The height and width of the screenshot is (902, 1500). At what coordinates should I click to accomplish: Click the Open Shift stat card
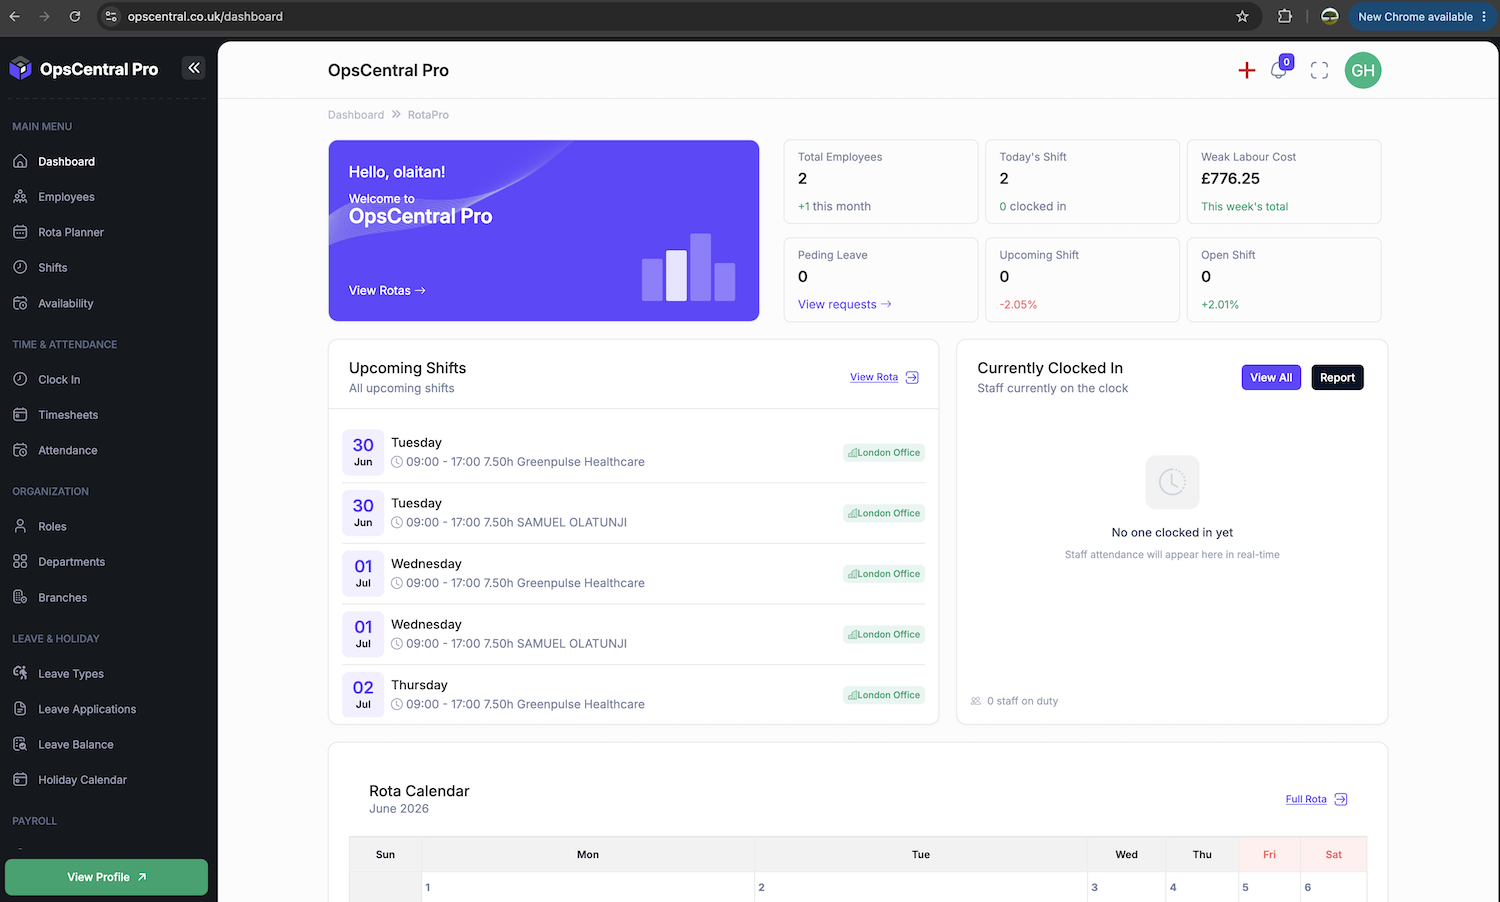click(x=1284, y=280)
